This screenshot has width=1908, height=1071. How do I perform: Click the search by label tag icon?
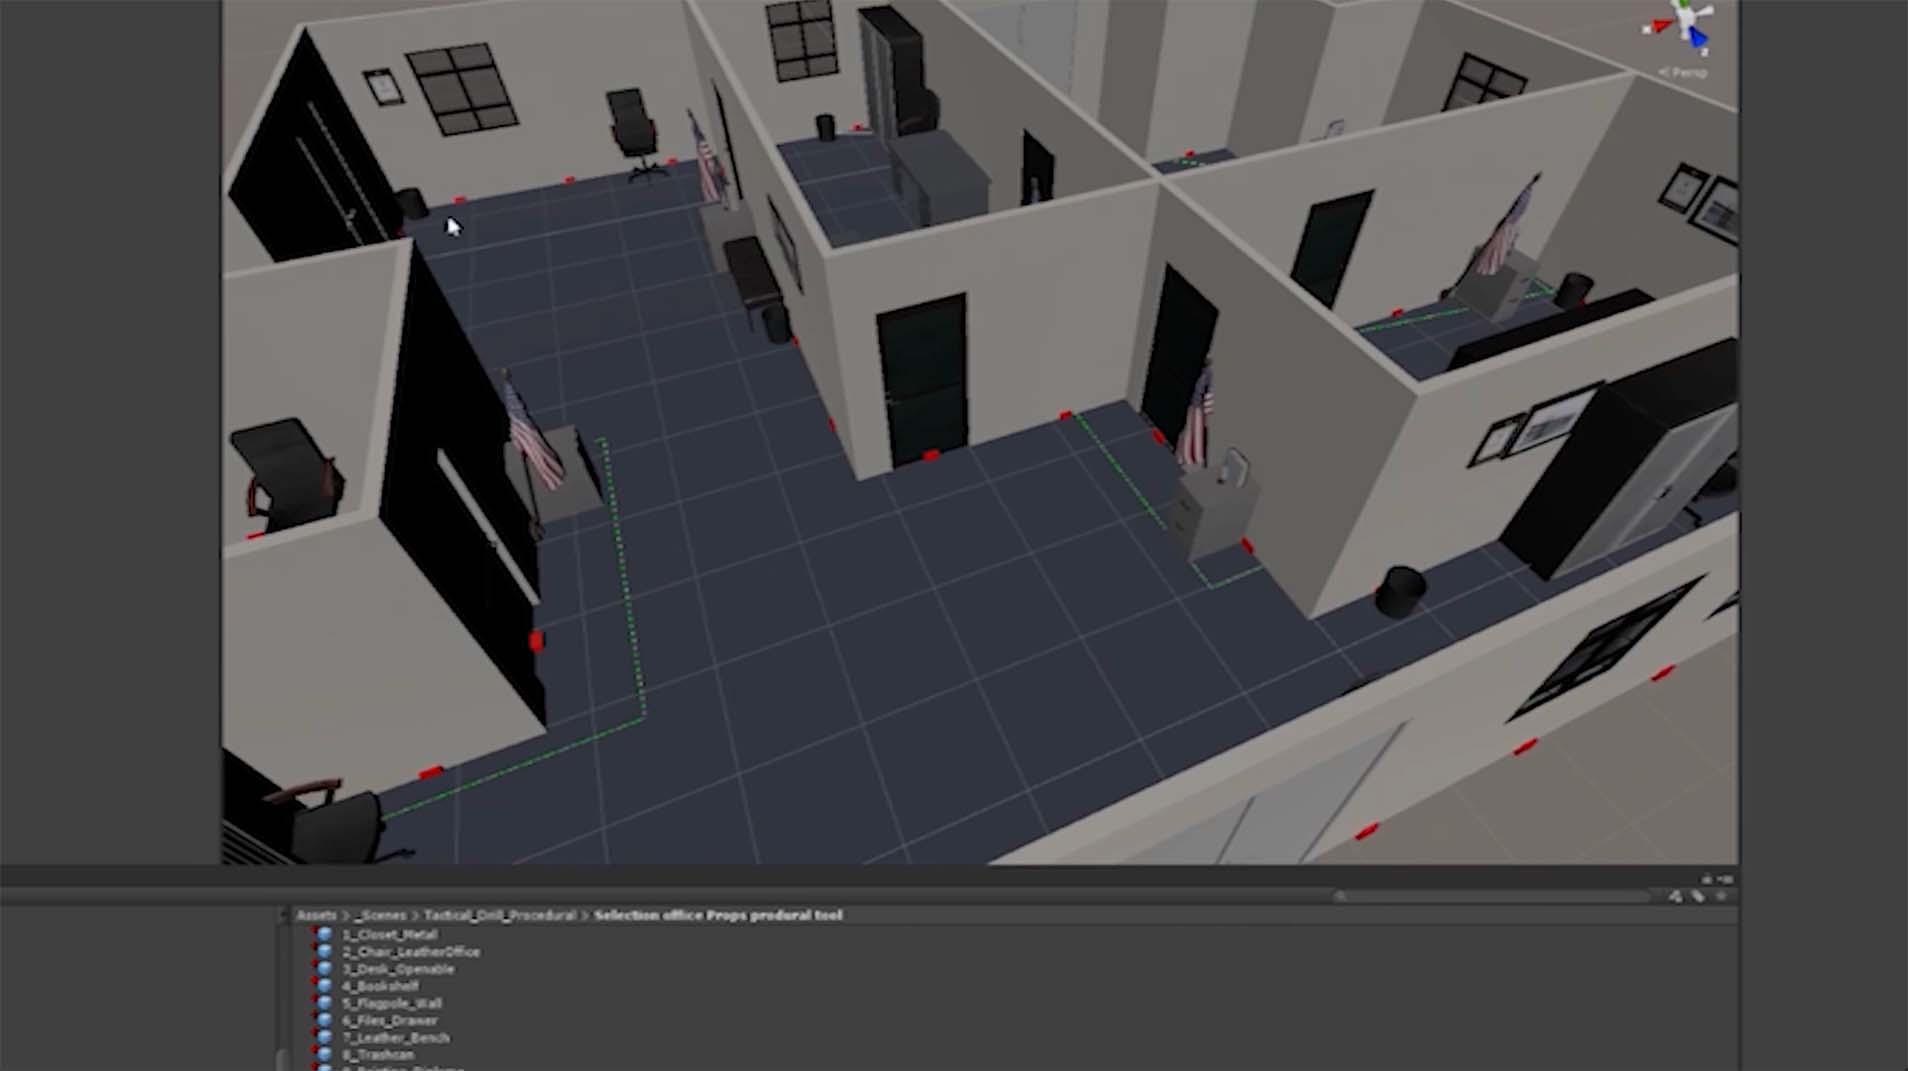click(x=1697, y=896)
